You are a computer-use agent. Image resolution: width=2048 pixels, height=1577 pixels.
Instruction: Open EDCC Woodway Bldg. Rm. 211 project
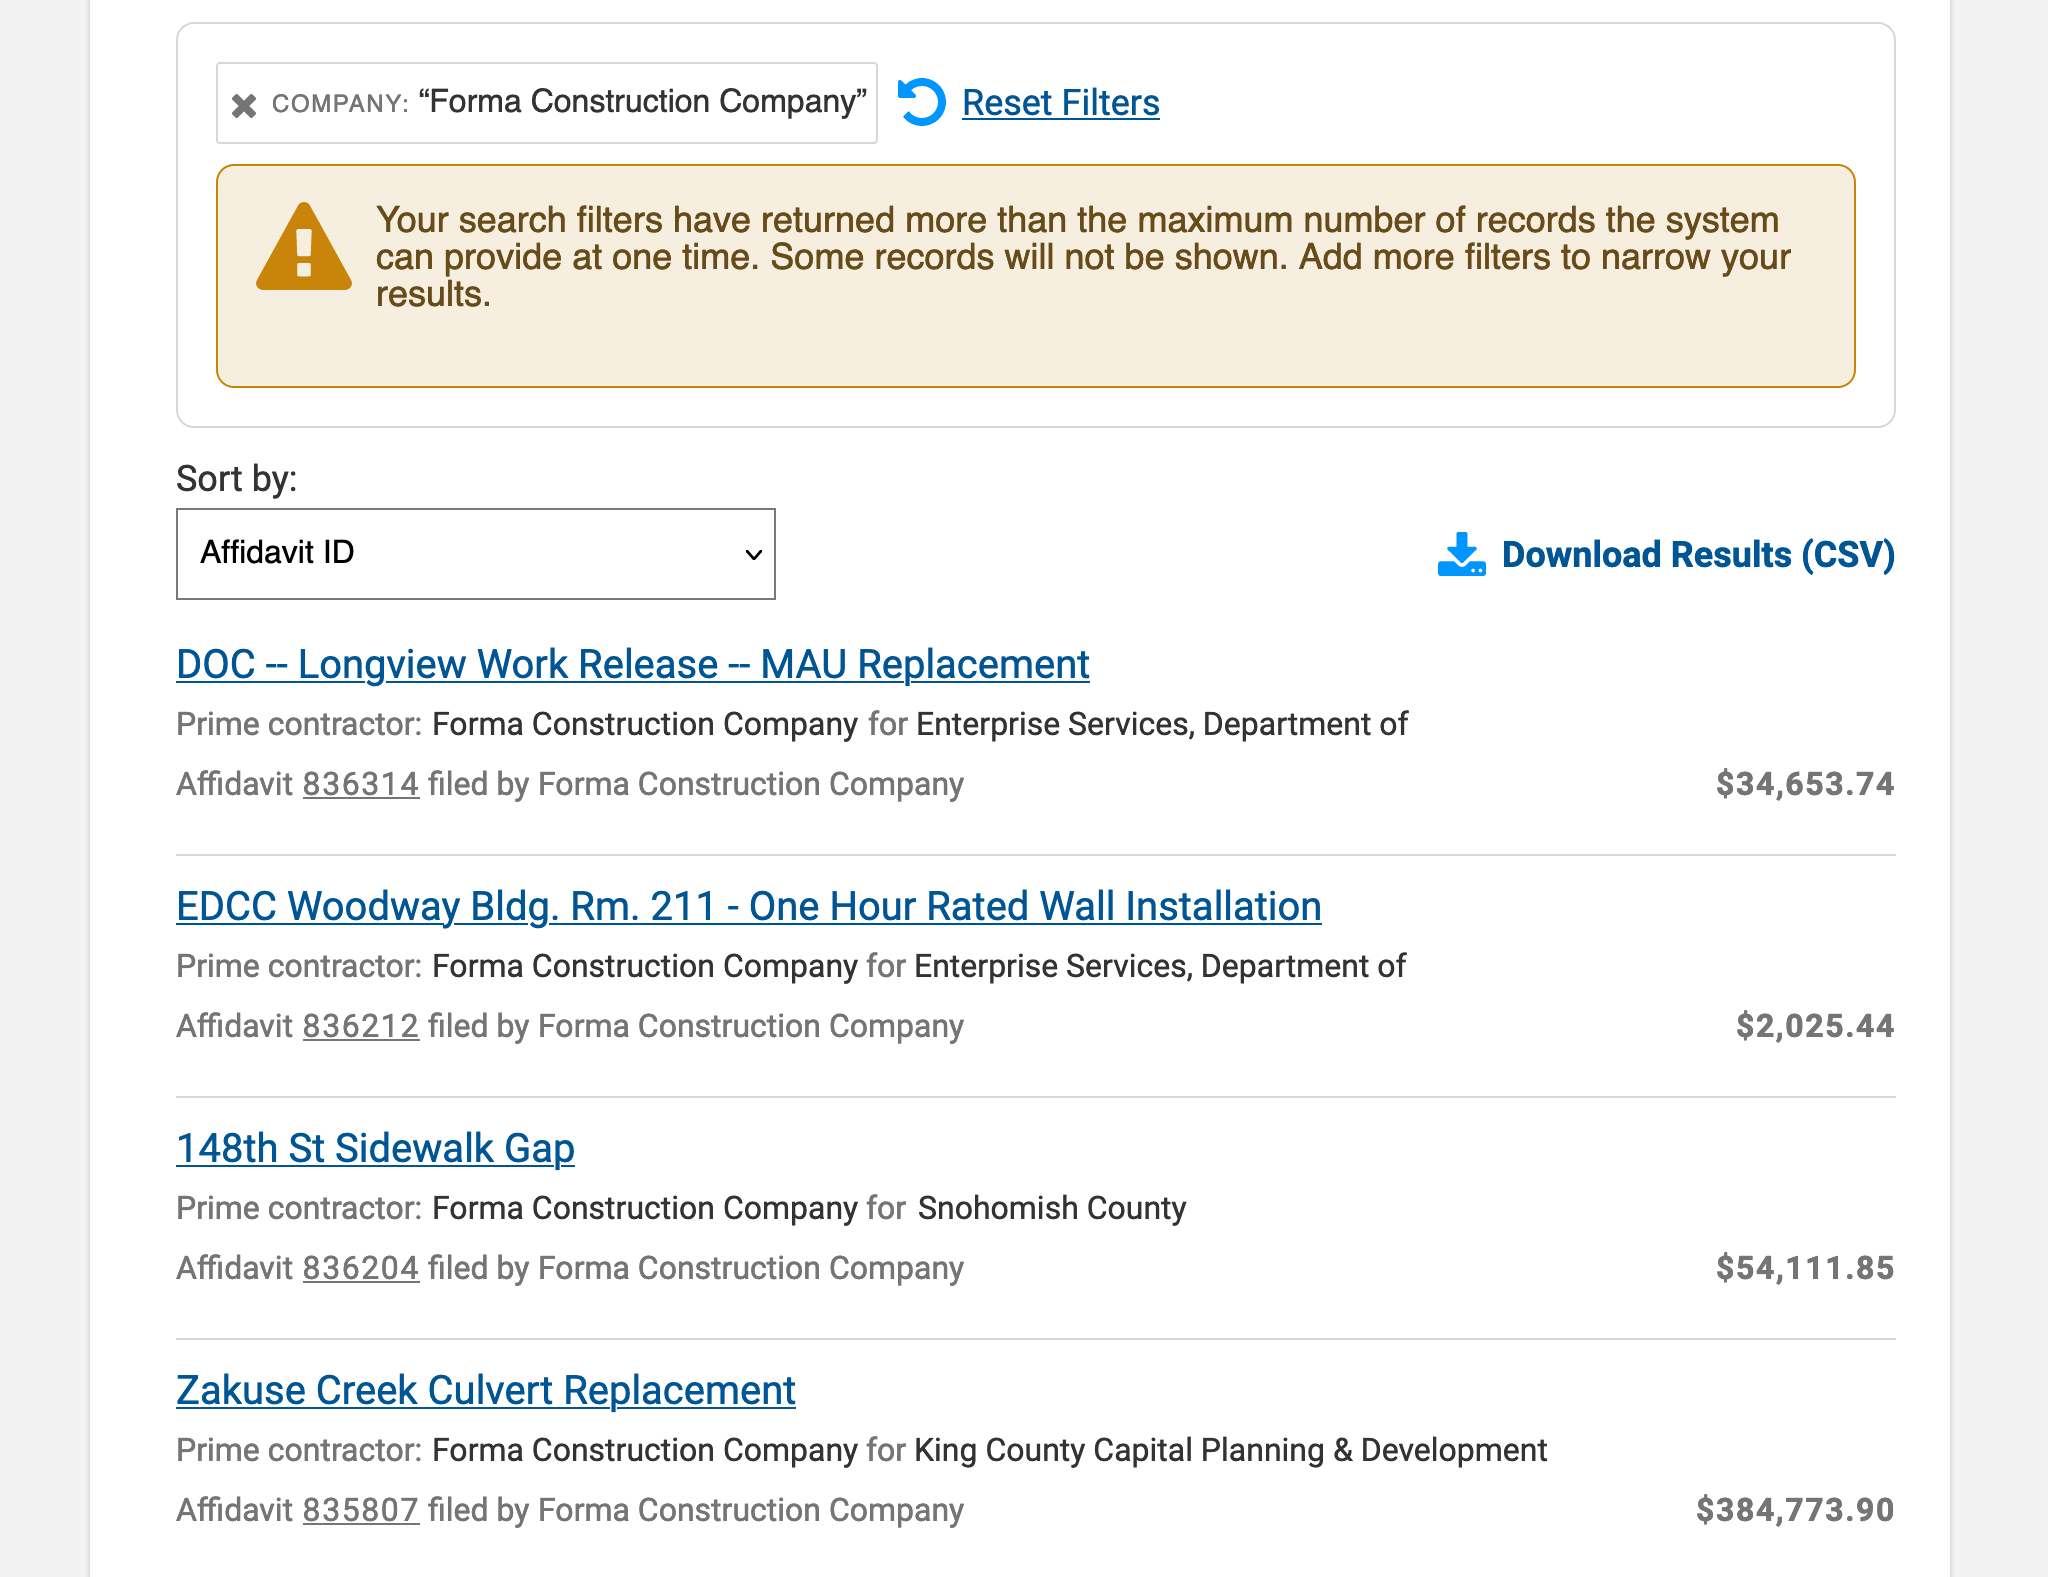click(749, 907)
